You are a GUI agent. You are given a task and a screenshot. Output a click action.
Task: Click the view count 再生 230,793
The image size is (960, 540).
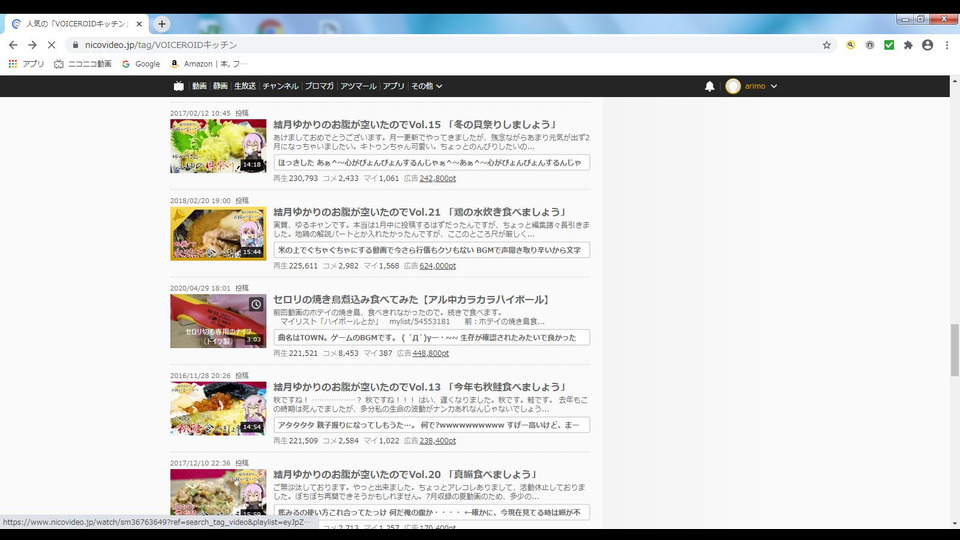pyautogui.click(x=296, y=178)
